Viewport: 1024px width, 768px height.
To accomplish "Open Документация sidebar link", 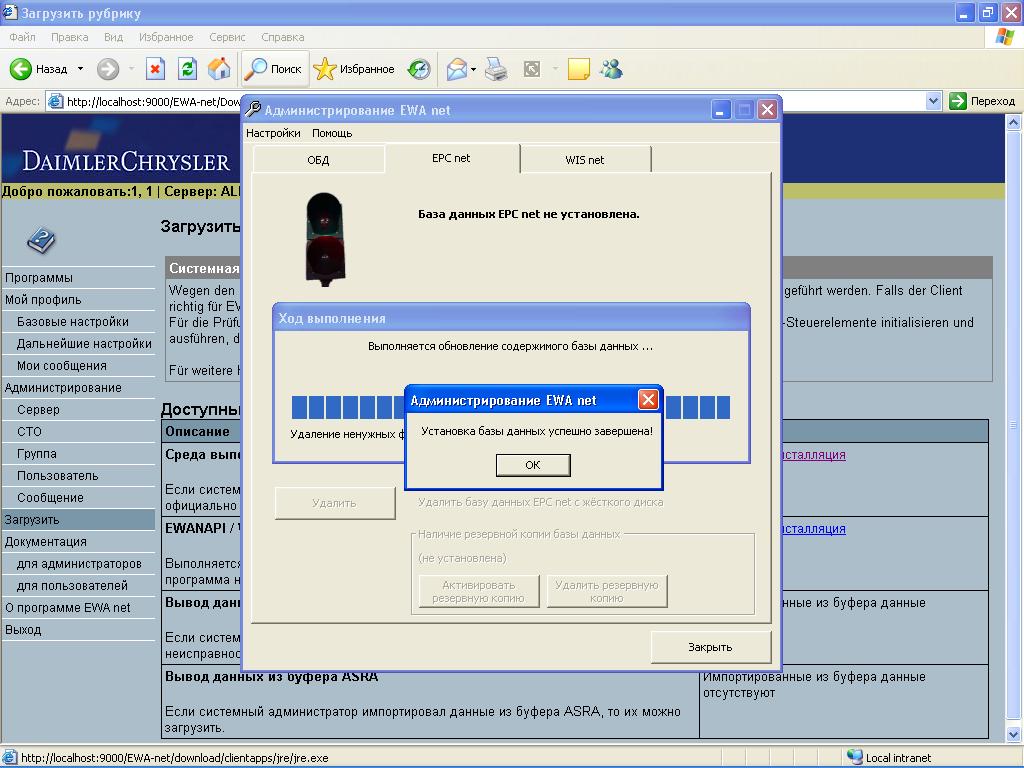I will coord(46,542).
